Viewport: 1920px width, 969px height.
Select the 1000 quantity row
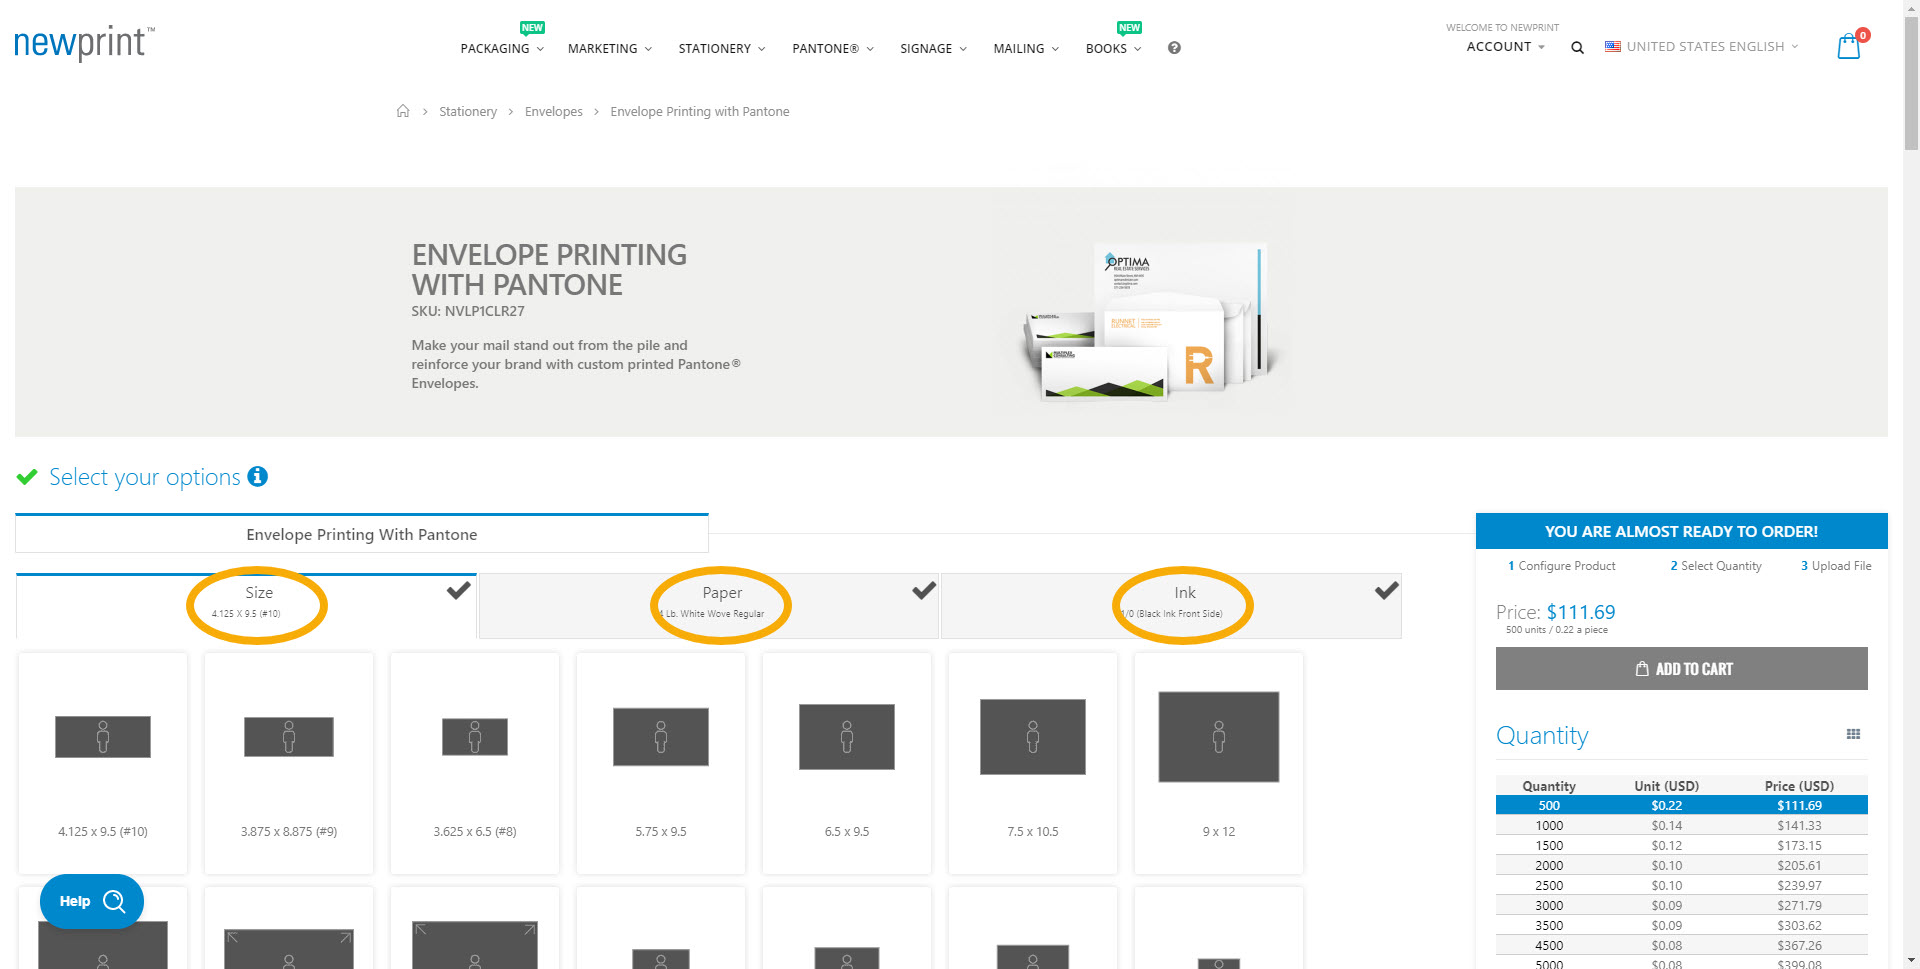pyautogui.click(x=1682, y=825)
